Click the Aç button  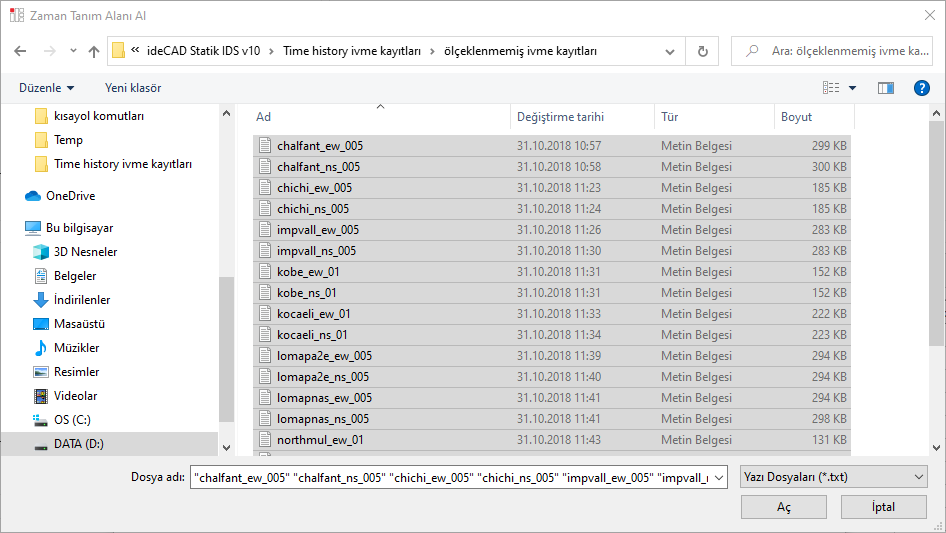coord(783,507)
